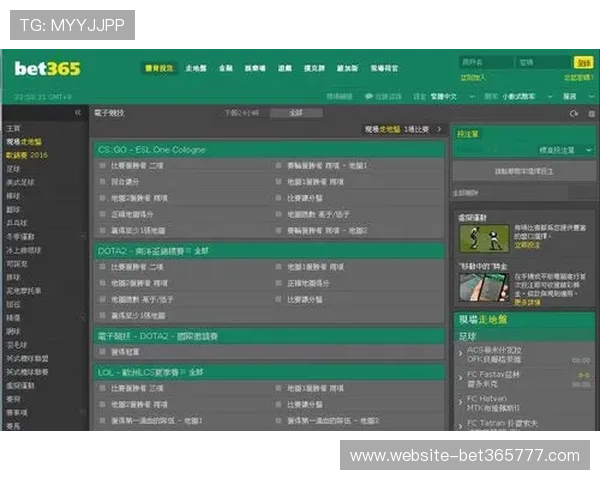Select the 遊戲 top navigation tab

[x=284, y=68]
